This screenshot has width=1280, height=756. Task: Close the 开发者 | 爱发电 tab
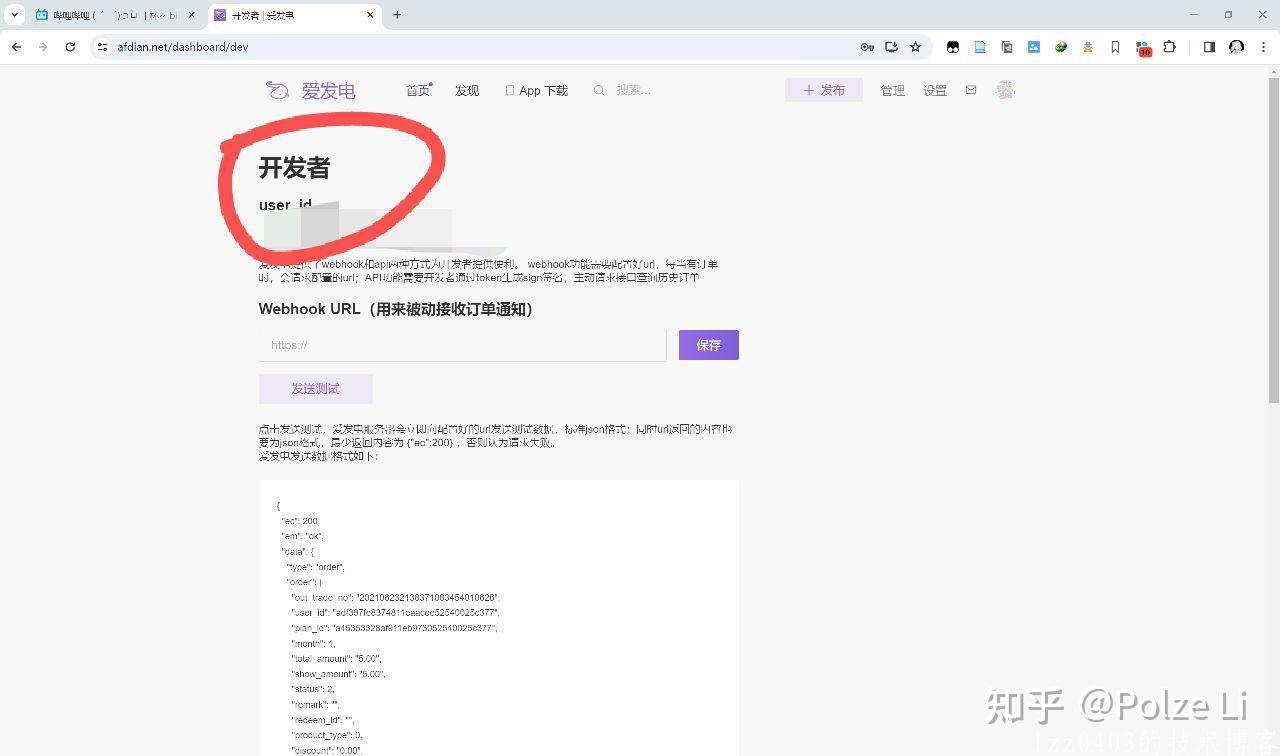[x=370, y=15]
